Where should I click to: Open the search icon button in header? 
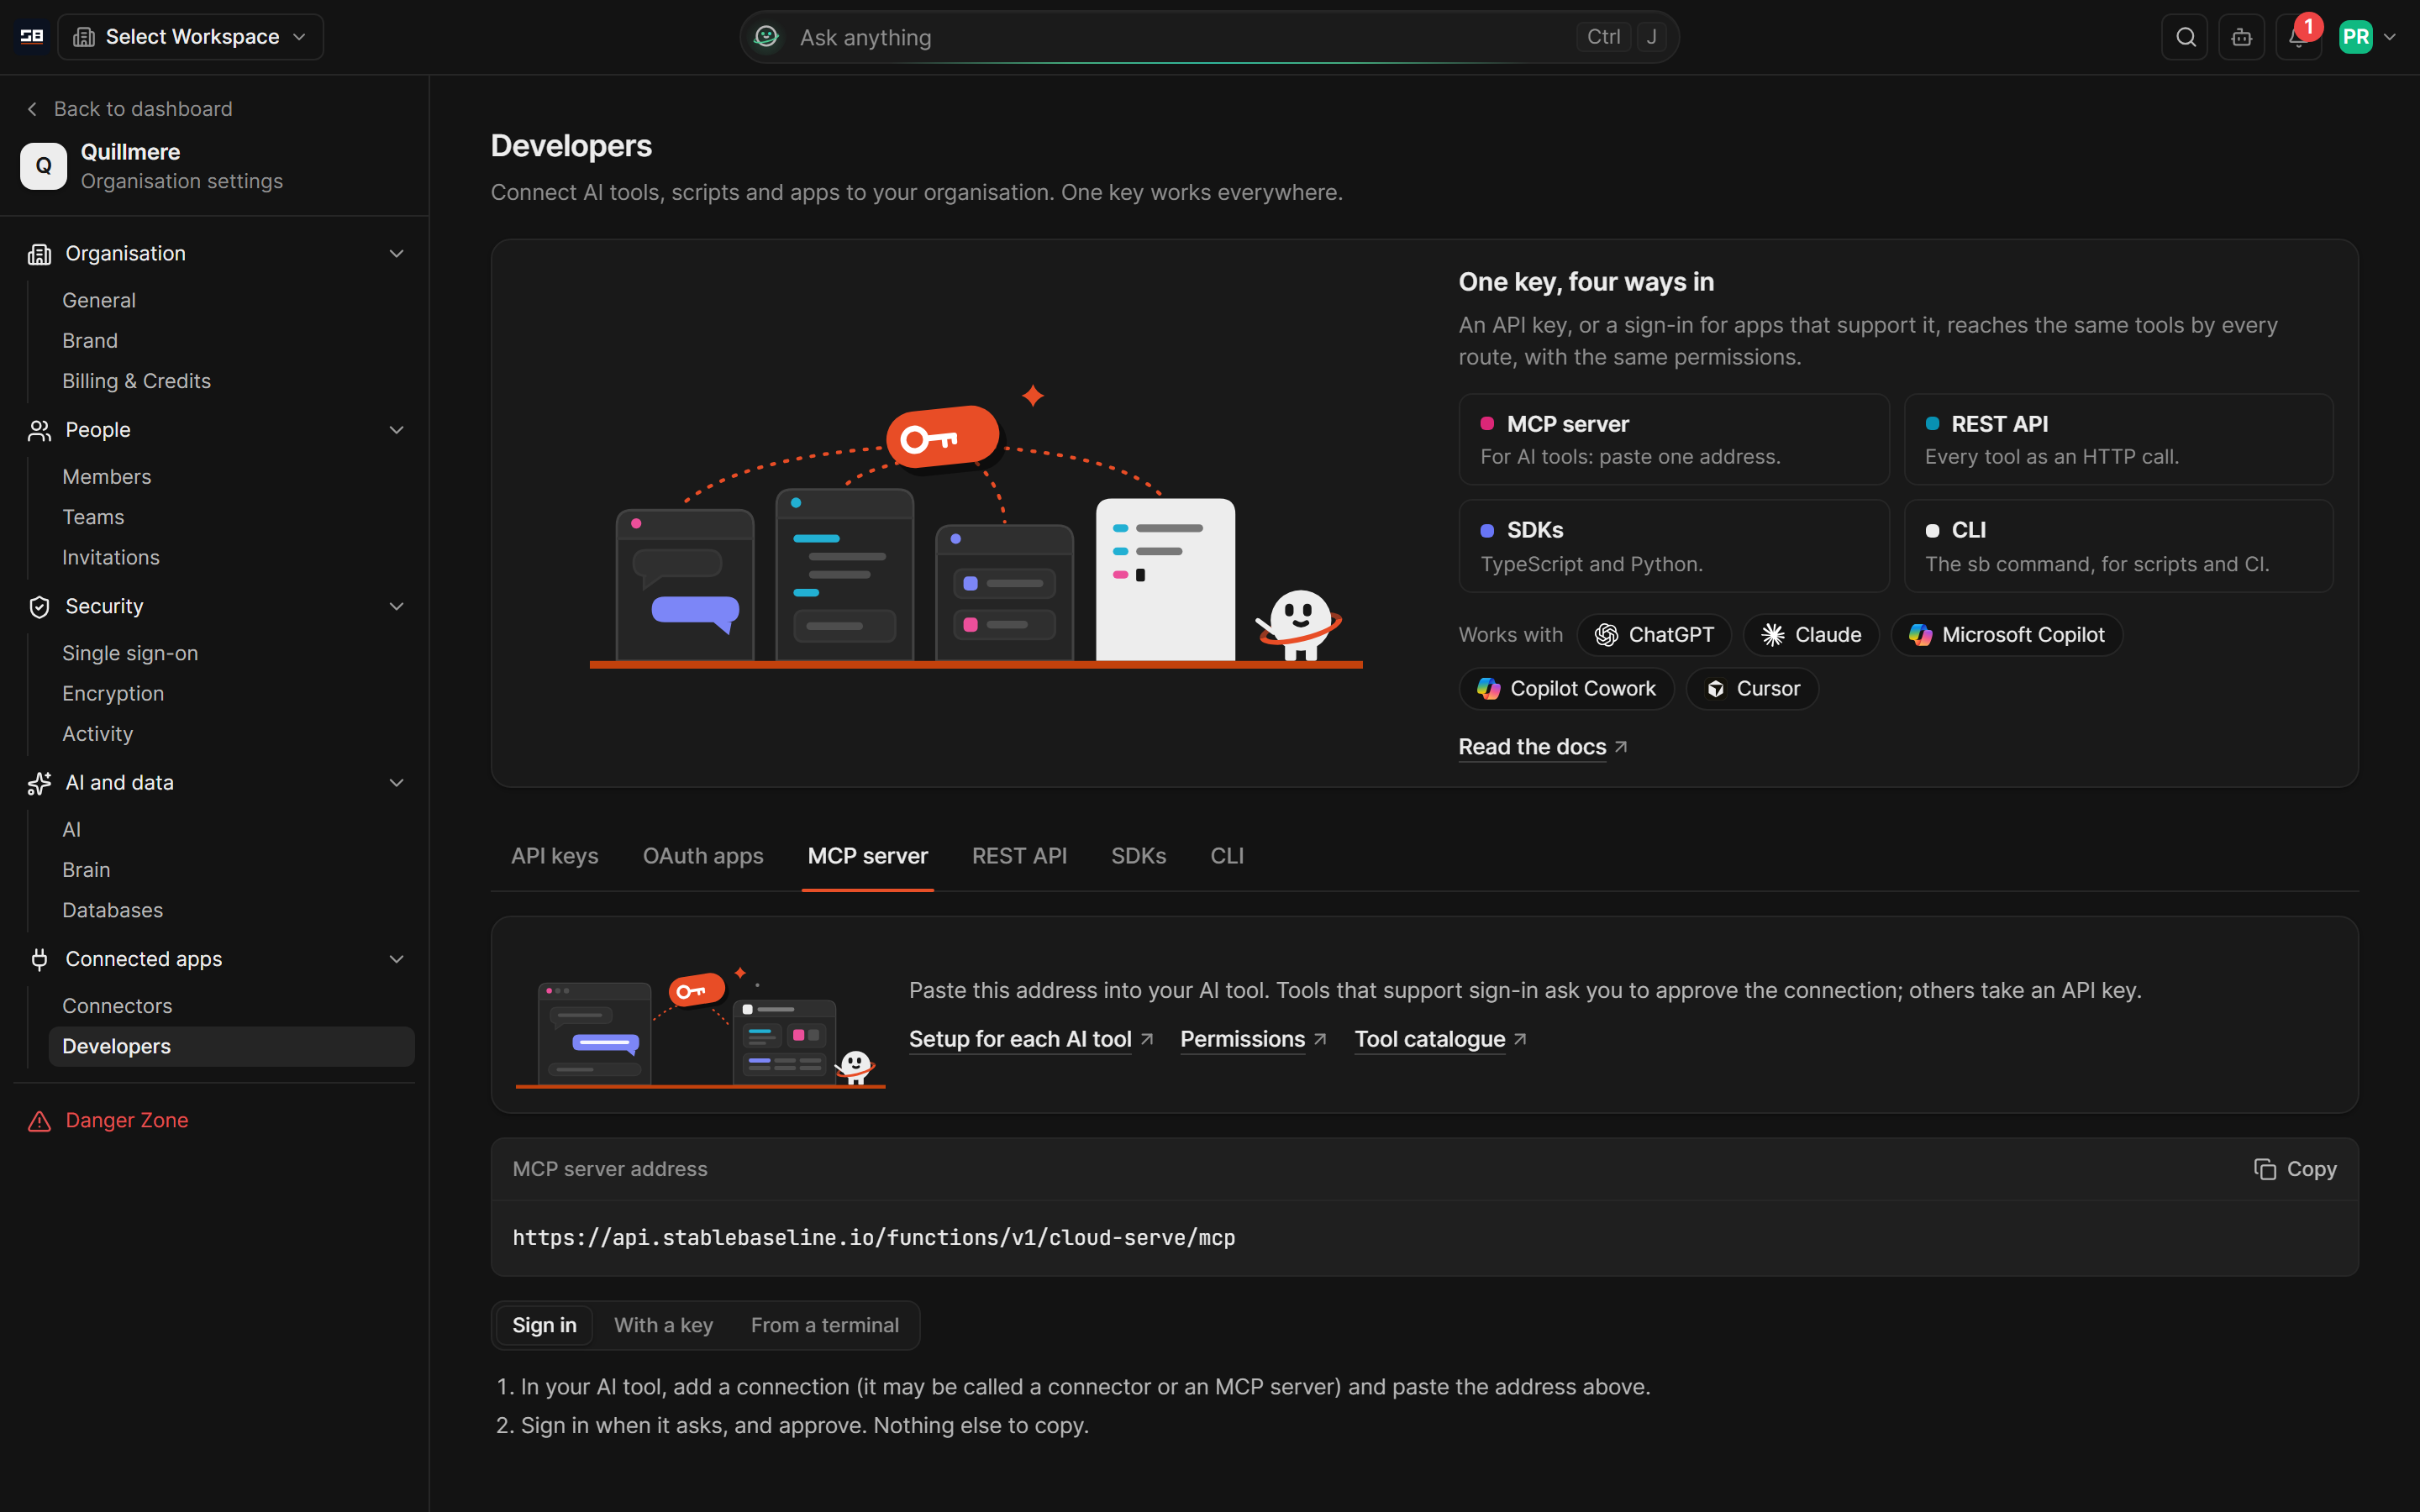click(x=2185, y=37)
